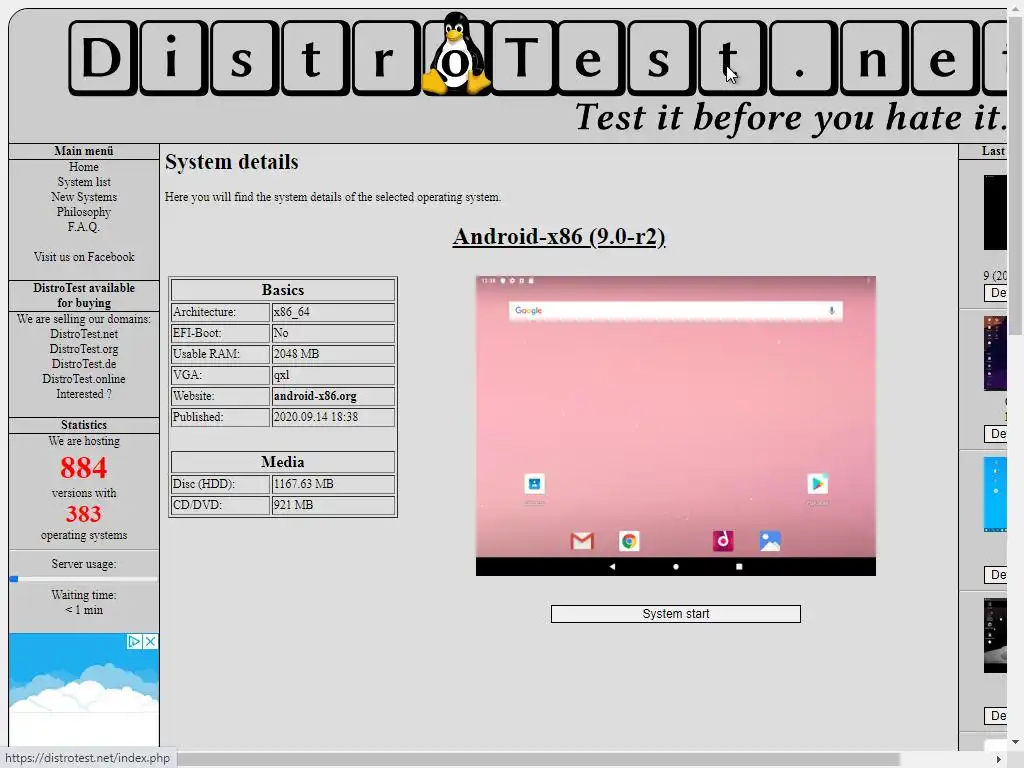Close the advertisement with X icon
The width and height of the screenshot is (1024, 768).
click(x=150, y=641)
